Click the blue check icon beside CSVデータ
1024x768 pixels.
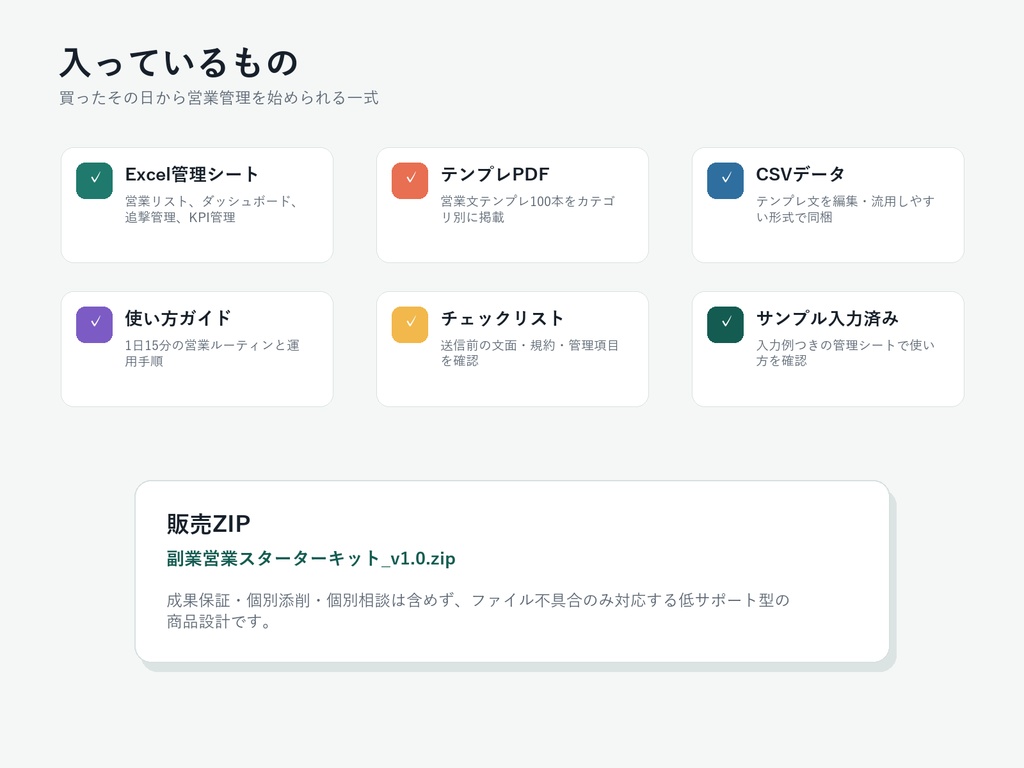725,180
